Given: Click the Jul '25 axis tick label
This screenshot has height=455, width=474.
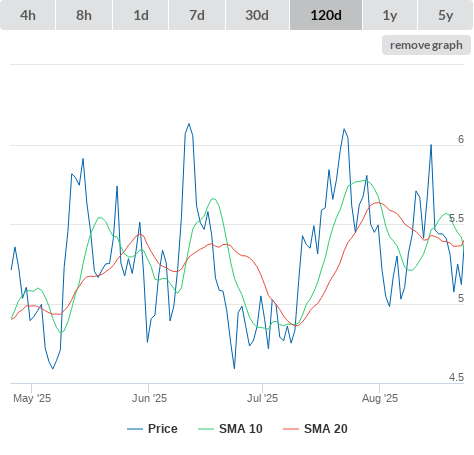Looking at the screenshot, I should click(x=262, y=398).
